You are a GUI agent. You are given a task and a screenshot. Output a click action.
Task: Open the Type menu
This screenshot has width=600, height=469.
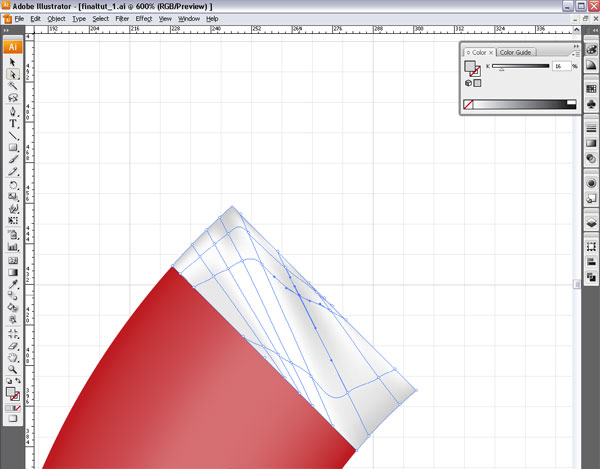79,19
